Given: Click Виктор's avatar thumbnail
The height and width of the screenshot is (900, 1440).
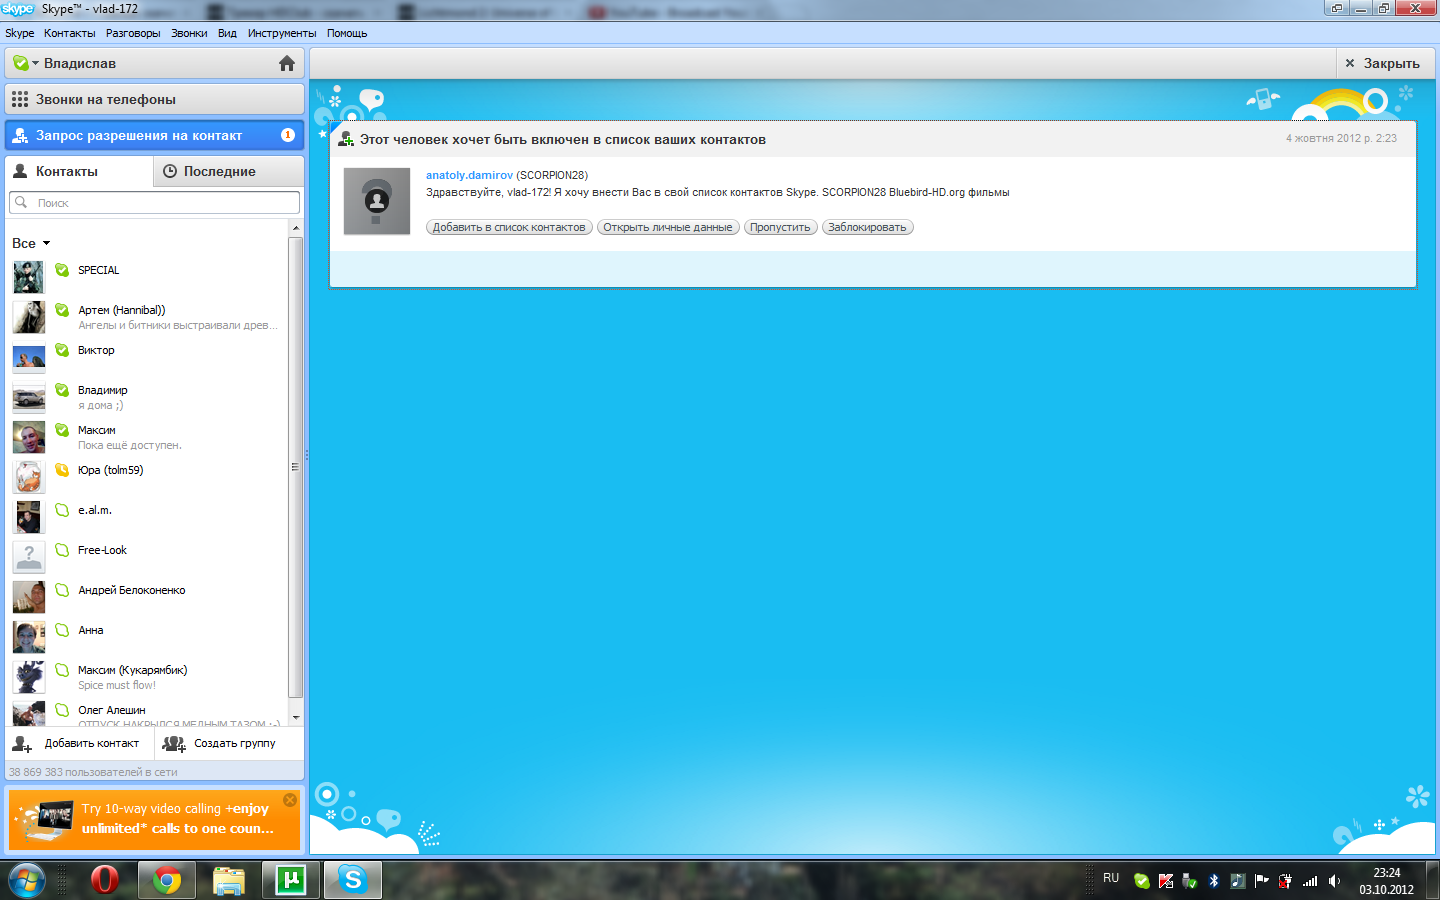Looking at the screenshot, I should pyautogui.click(x=29, y=357).
